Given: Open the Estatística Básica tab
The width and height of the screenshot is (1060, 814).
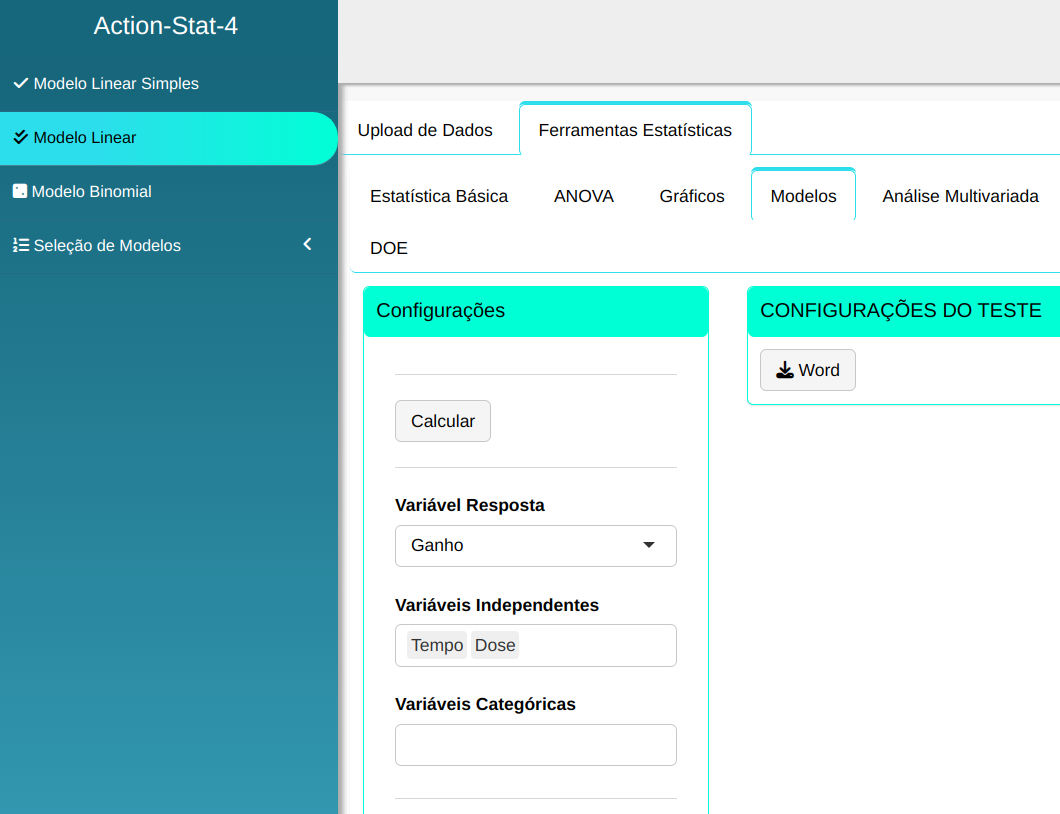Looking at the screenshot, I should tap(439, 196).
